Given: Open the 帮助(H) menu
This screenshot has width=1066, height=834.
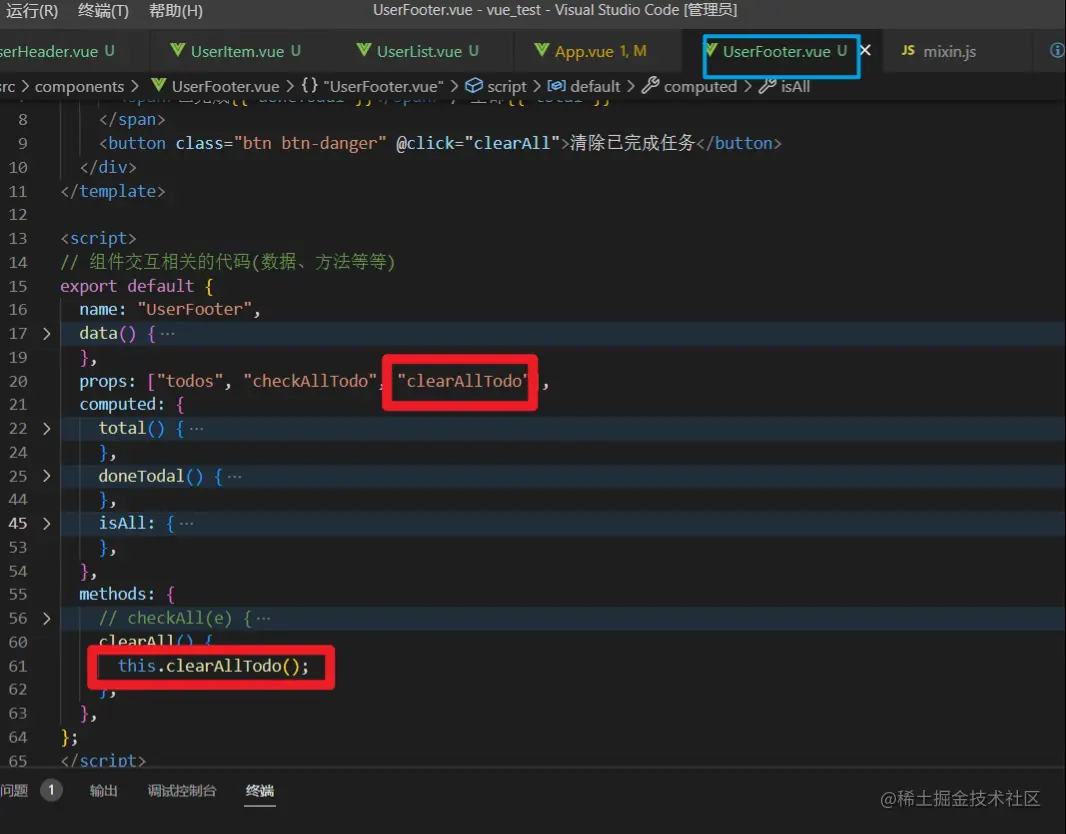Looking at the screenshot, I should pyautogui.click(x=175, y=10).
